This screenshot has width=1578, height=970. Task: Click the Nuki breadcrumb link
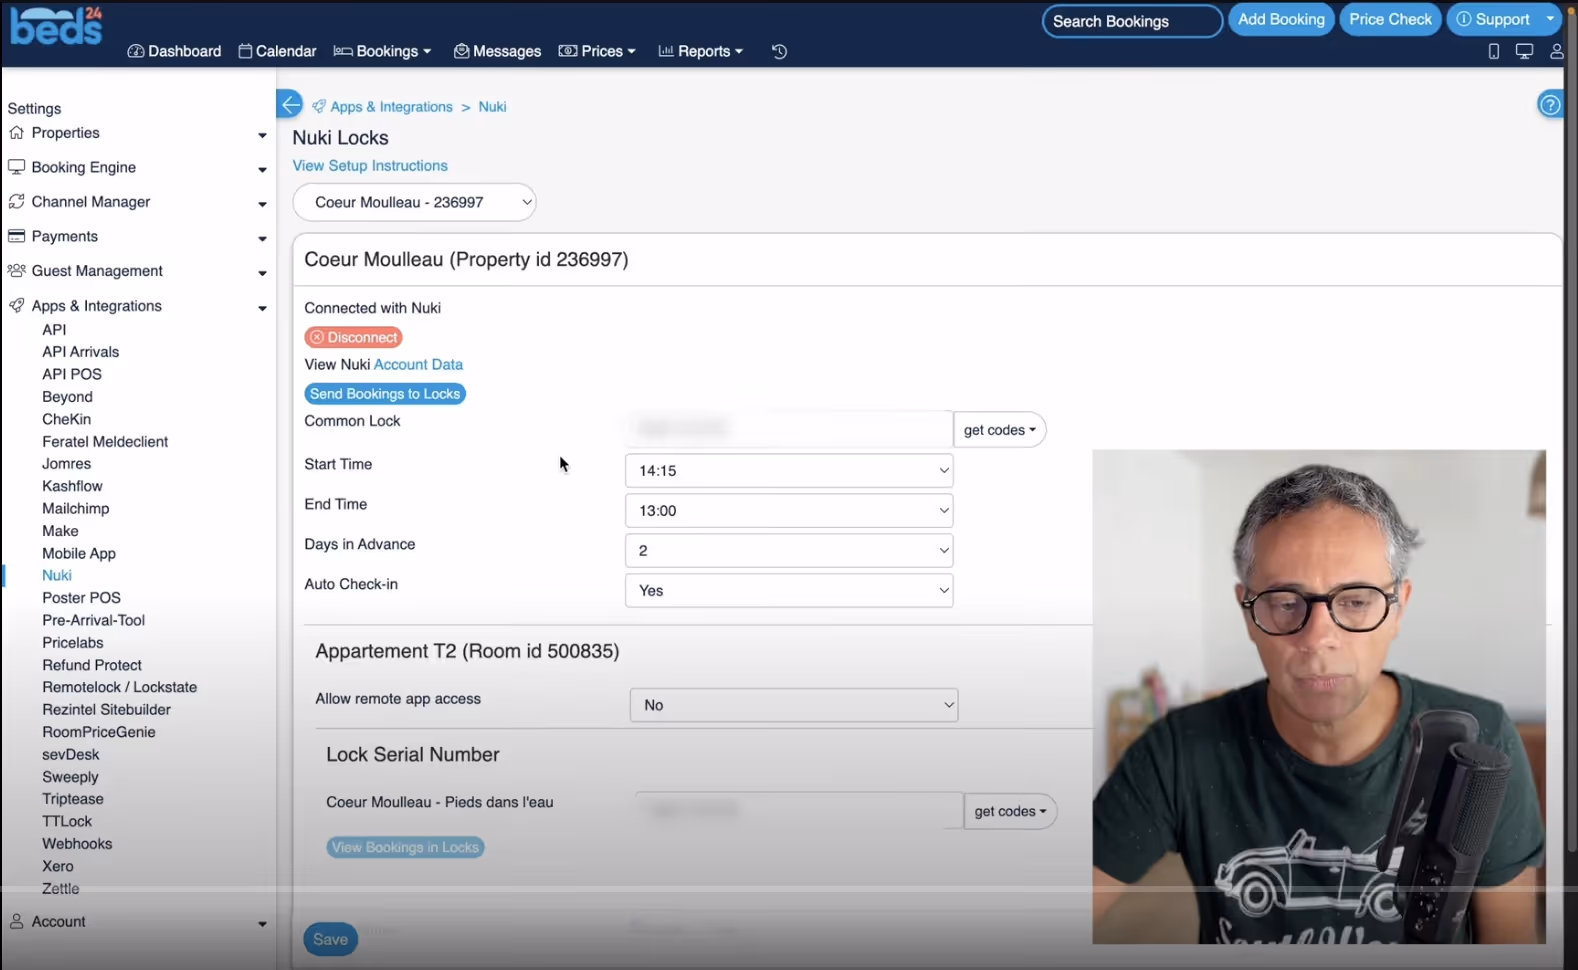pyautogui.click(x=492, y=107)
